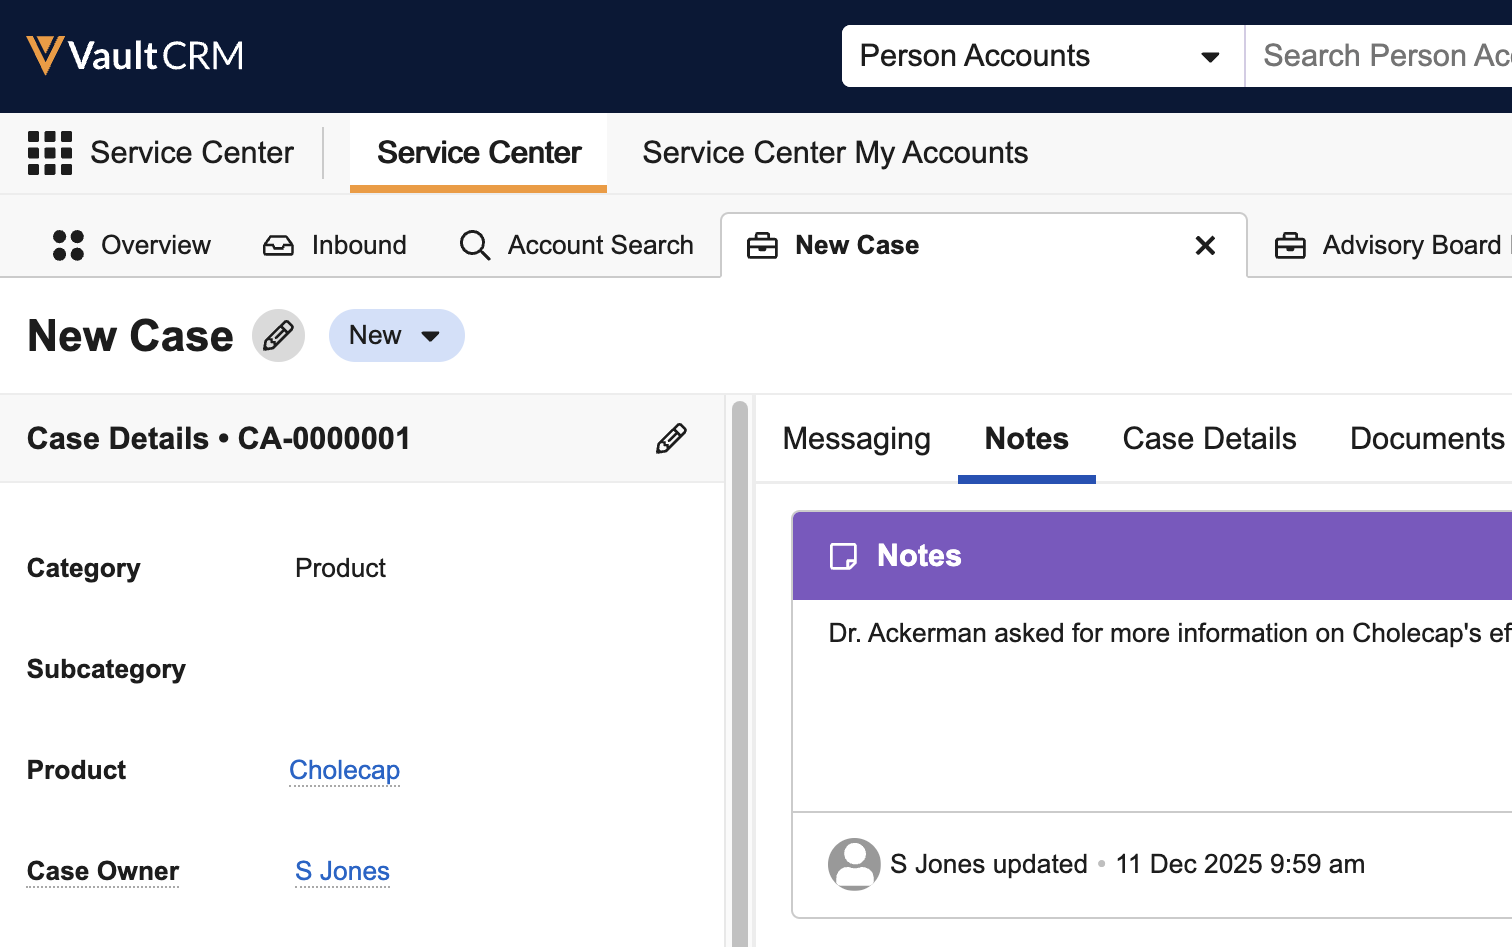Viewport: 1512px width, 947px height.
Task: Open the S Jones case owner link
Action: pos(342,871)
